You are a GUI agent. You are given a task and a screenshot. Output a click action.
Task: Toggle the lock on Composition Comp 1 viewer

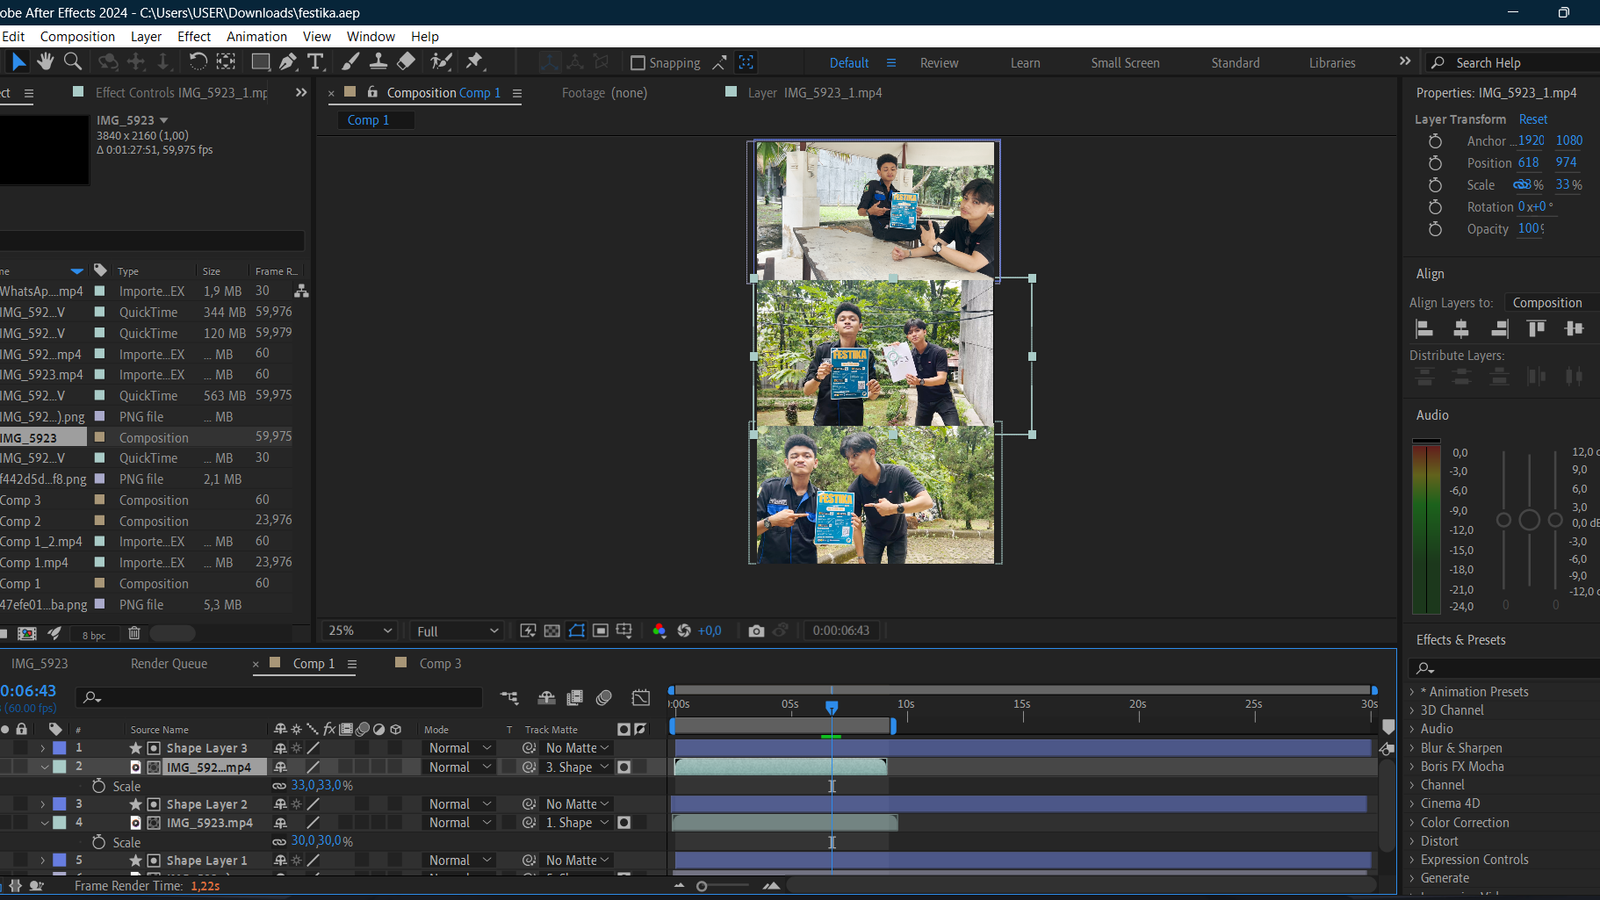[x=372, y=92]
